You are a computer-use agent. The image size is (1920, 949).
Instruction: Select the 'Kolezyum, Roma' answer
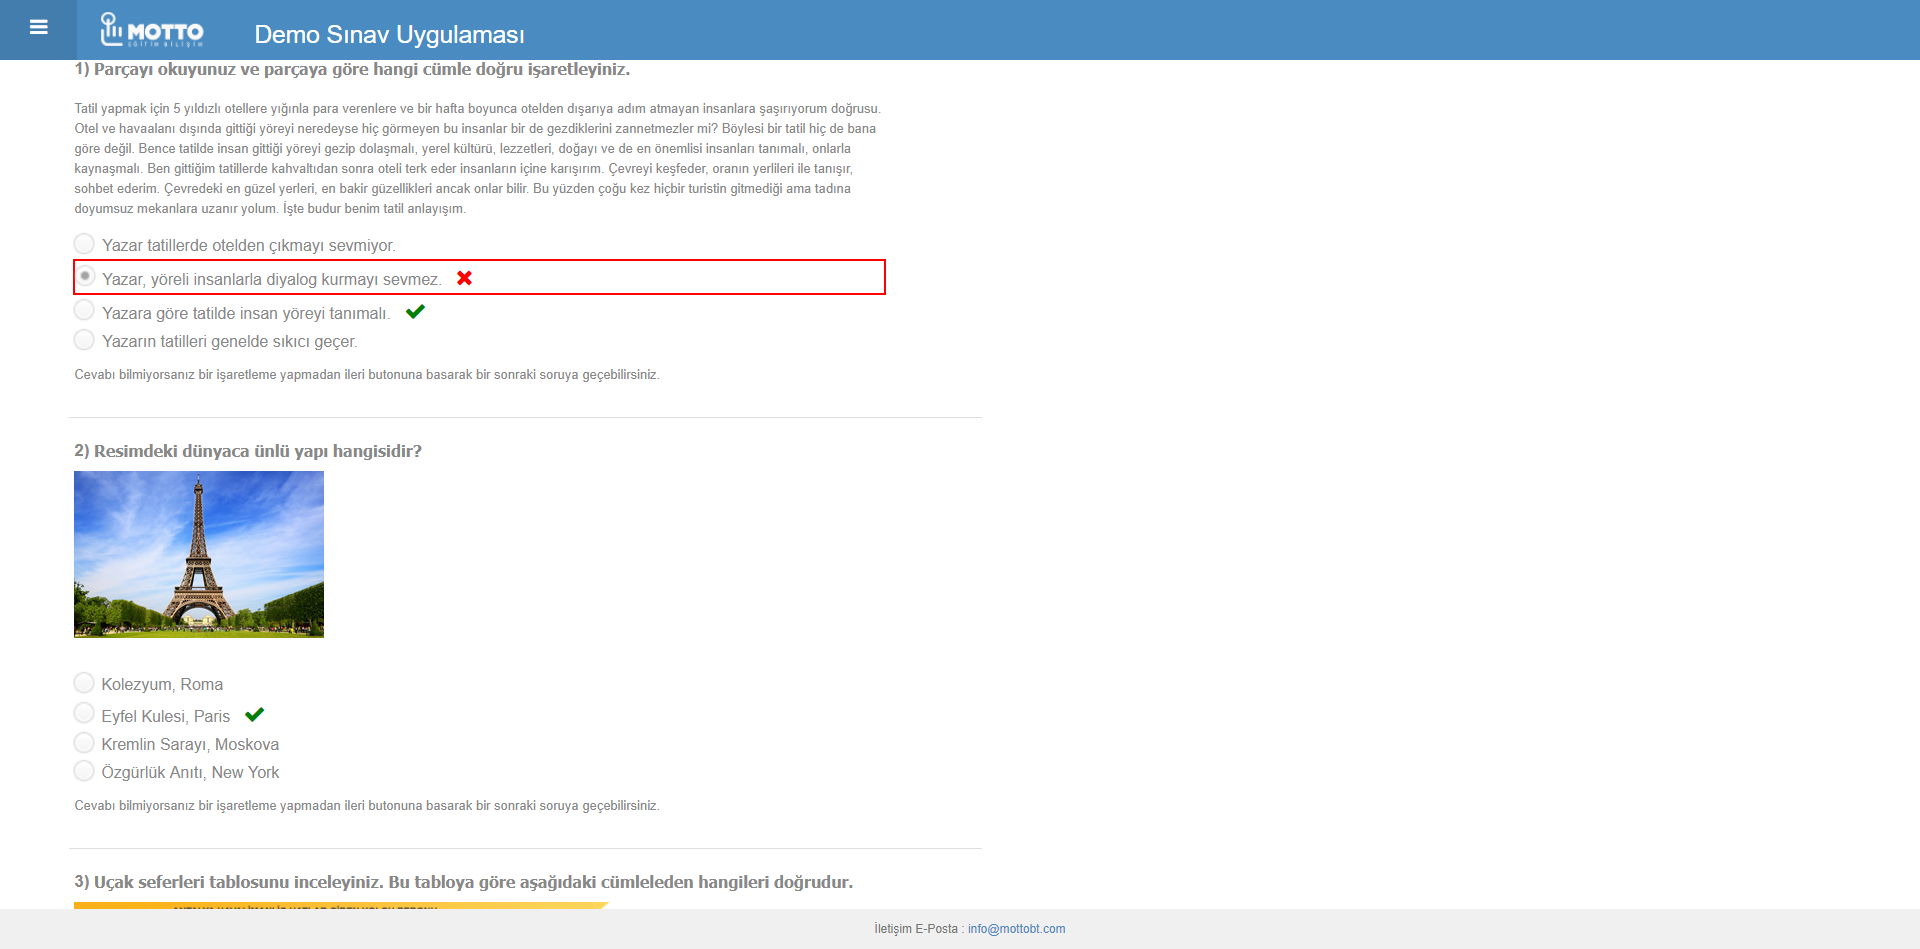(x=85, y=683)
